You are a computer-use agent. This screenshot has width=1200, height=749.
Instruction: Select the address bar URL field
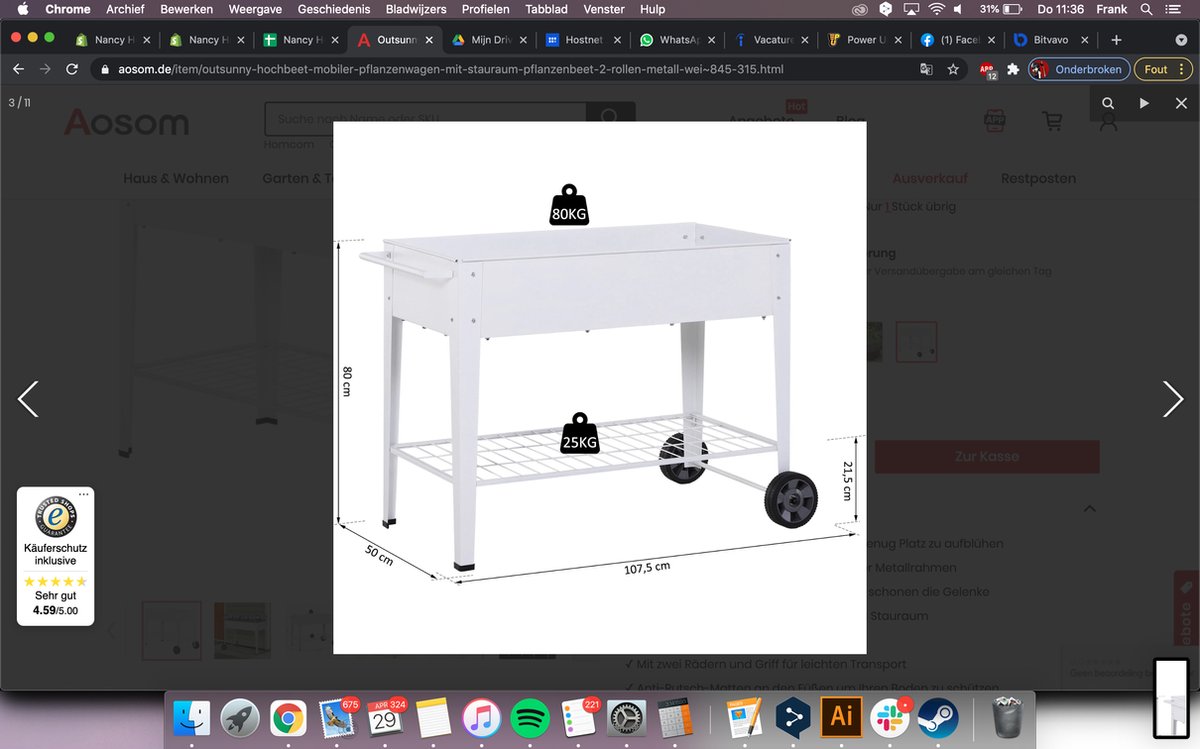(500, 70)
